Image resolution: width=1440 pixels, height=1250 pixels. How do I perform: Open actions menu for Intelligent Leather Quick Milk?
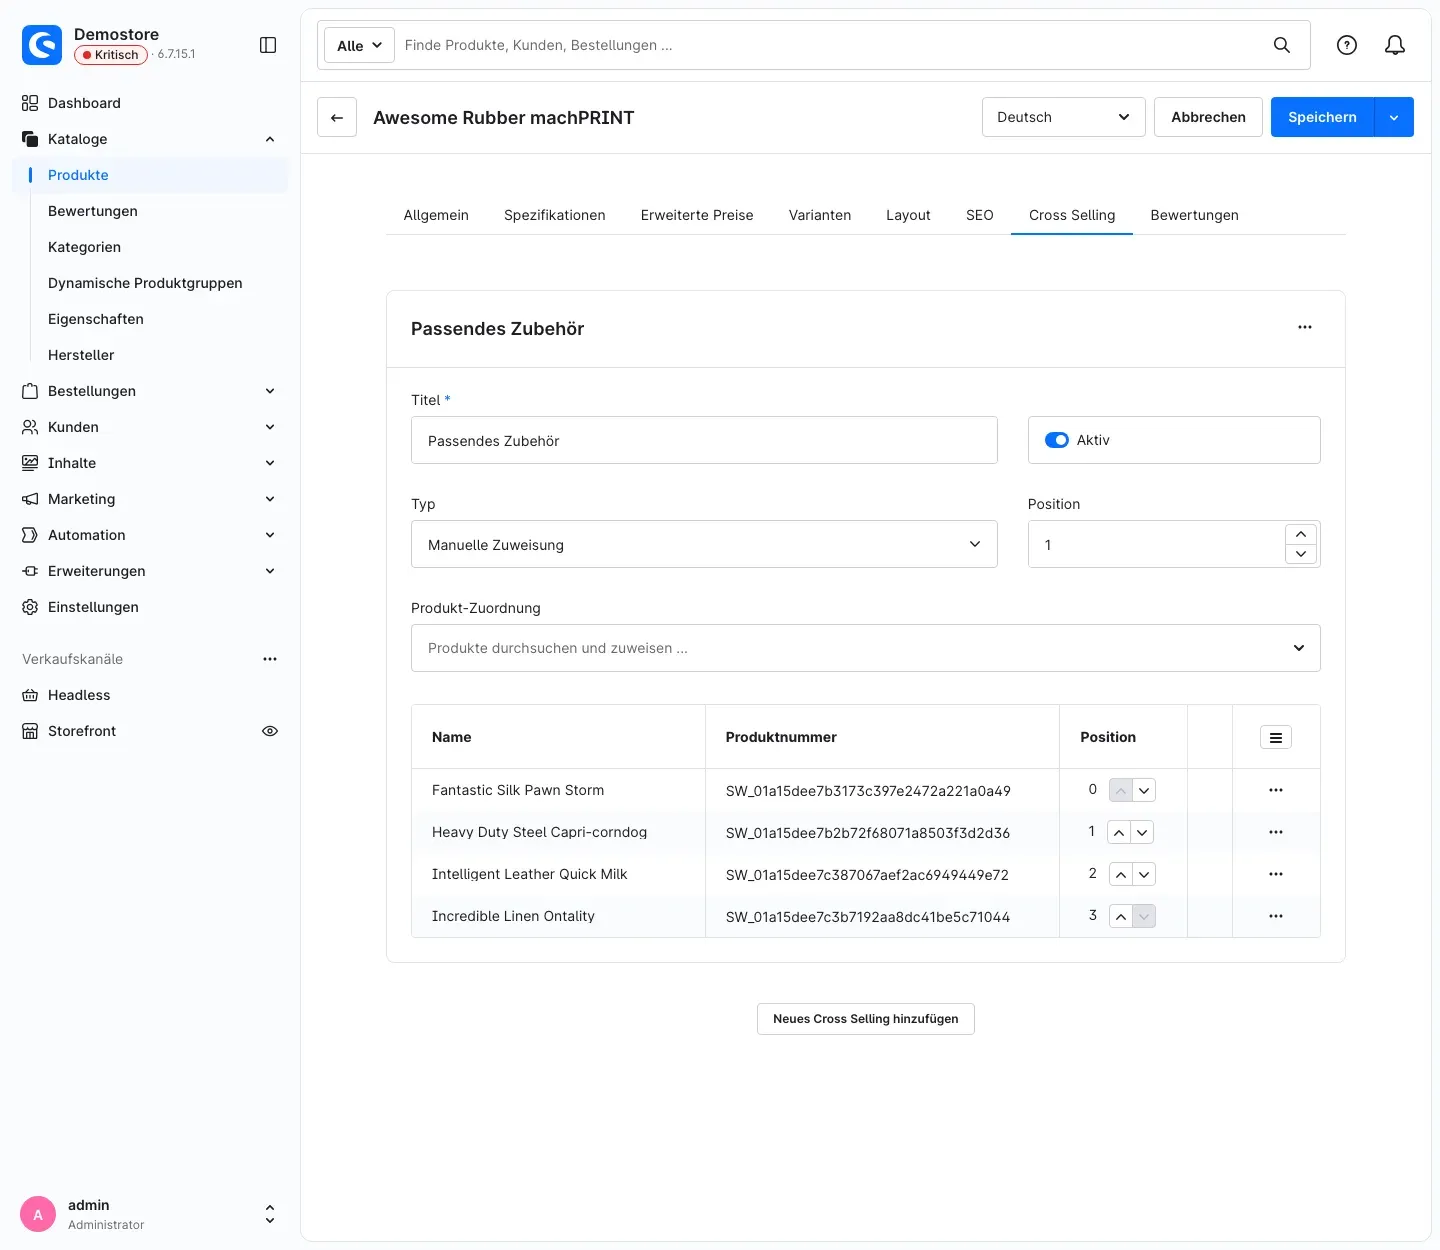point(1276,874)
